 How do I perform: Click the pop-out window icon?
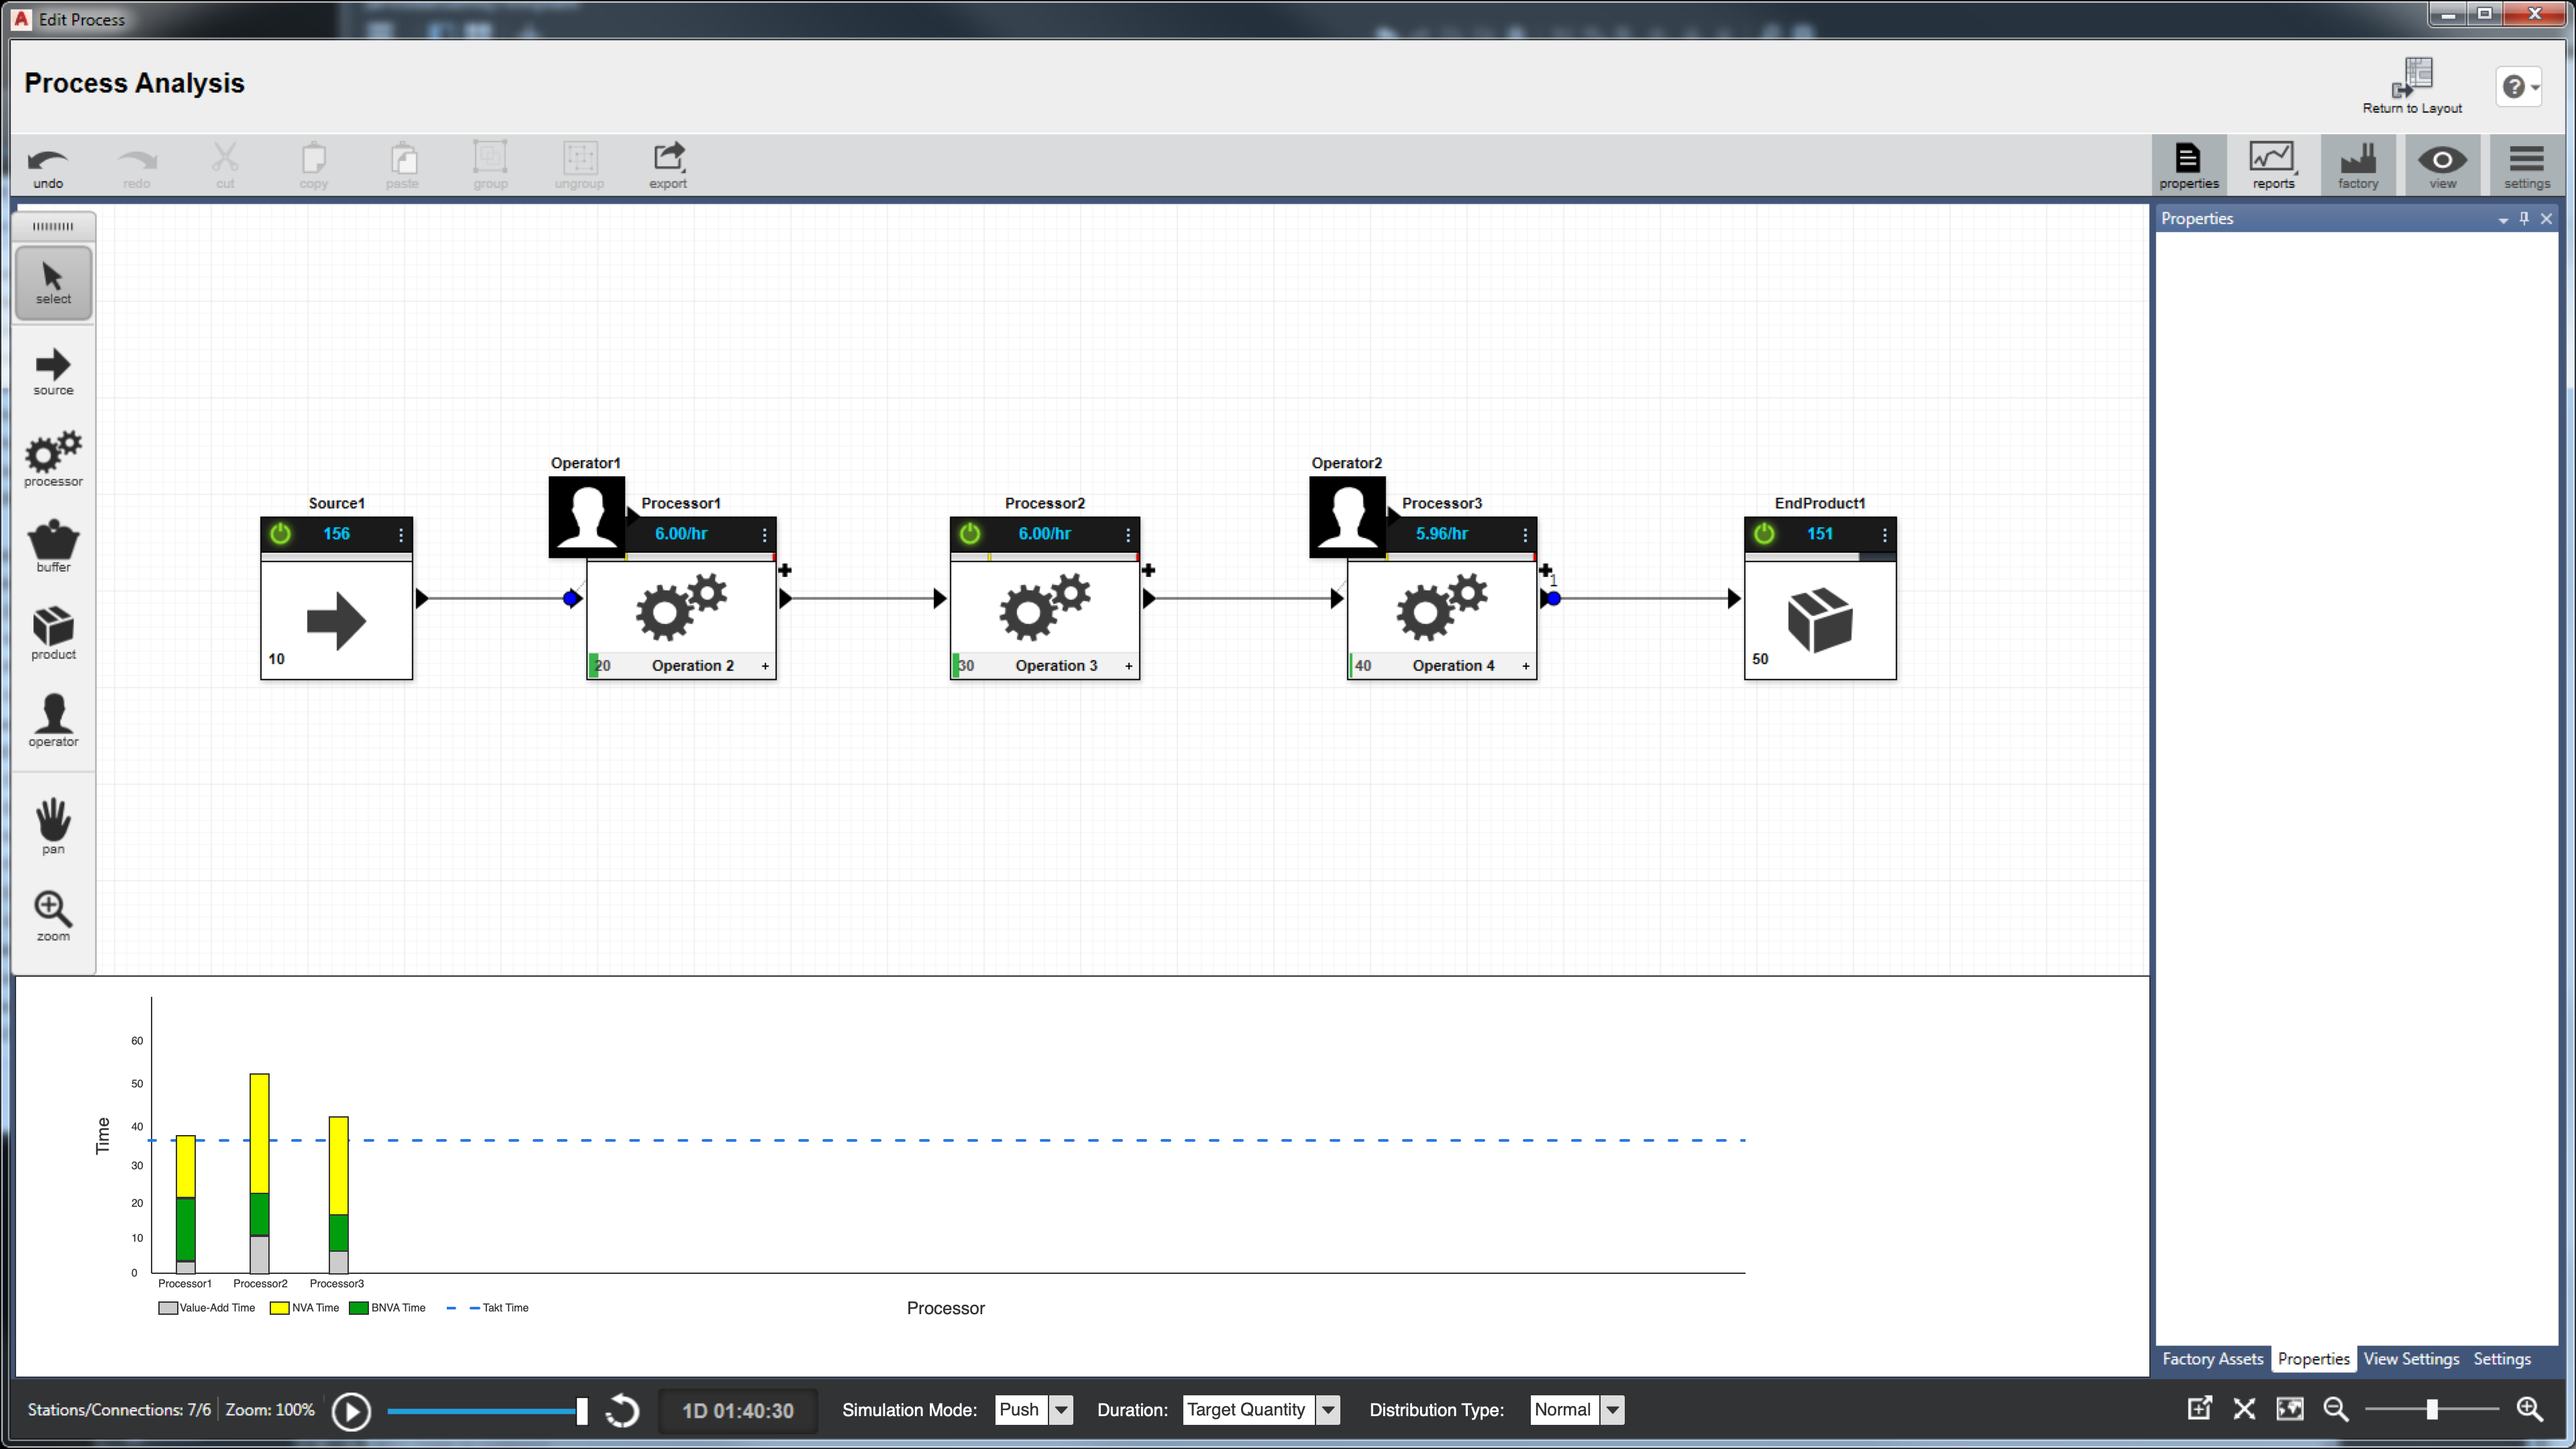(x=2199, y=1410)
